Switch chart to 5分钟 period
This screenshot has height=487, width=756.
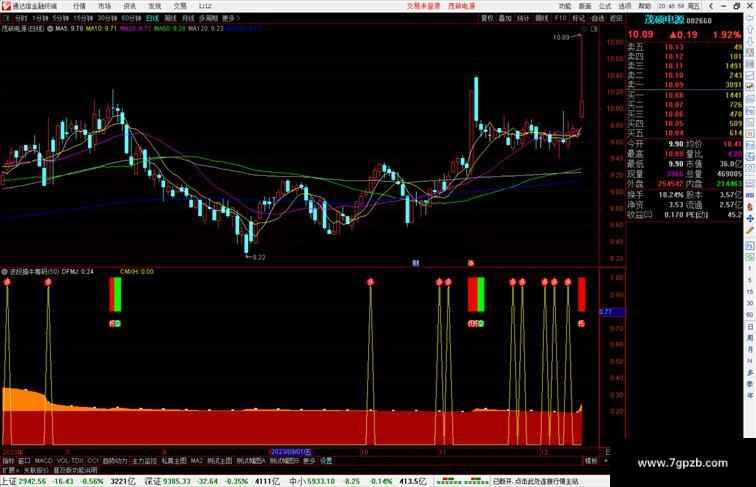[61, 18]
